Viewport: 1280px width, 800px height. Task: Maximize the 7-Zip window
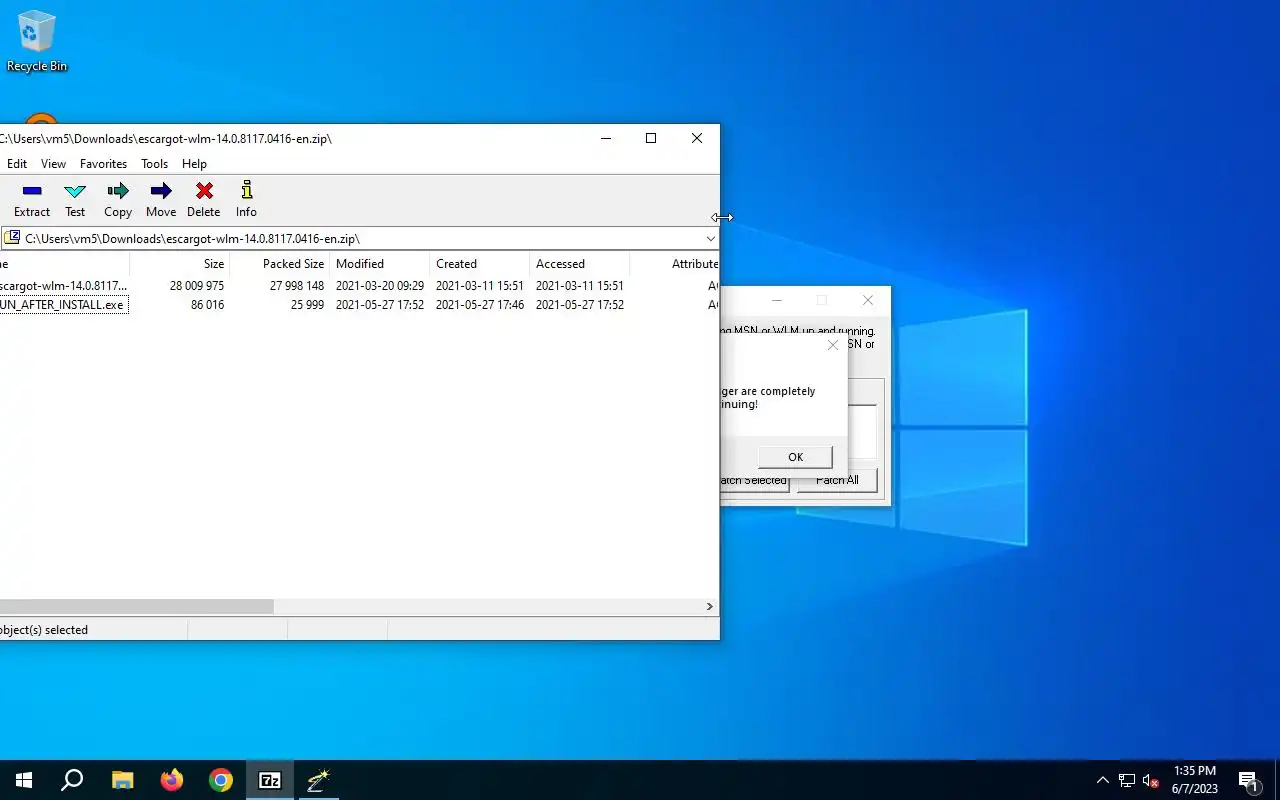[651, 138]
